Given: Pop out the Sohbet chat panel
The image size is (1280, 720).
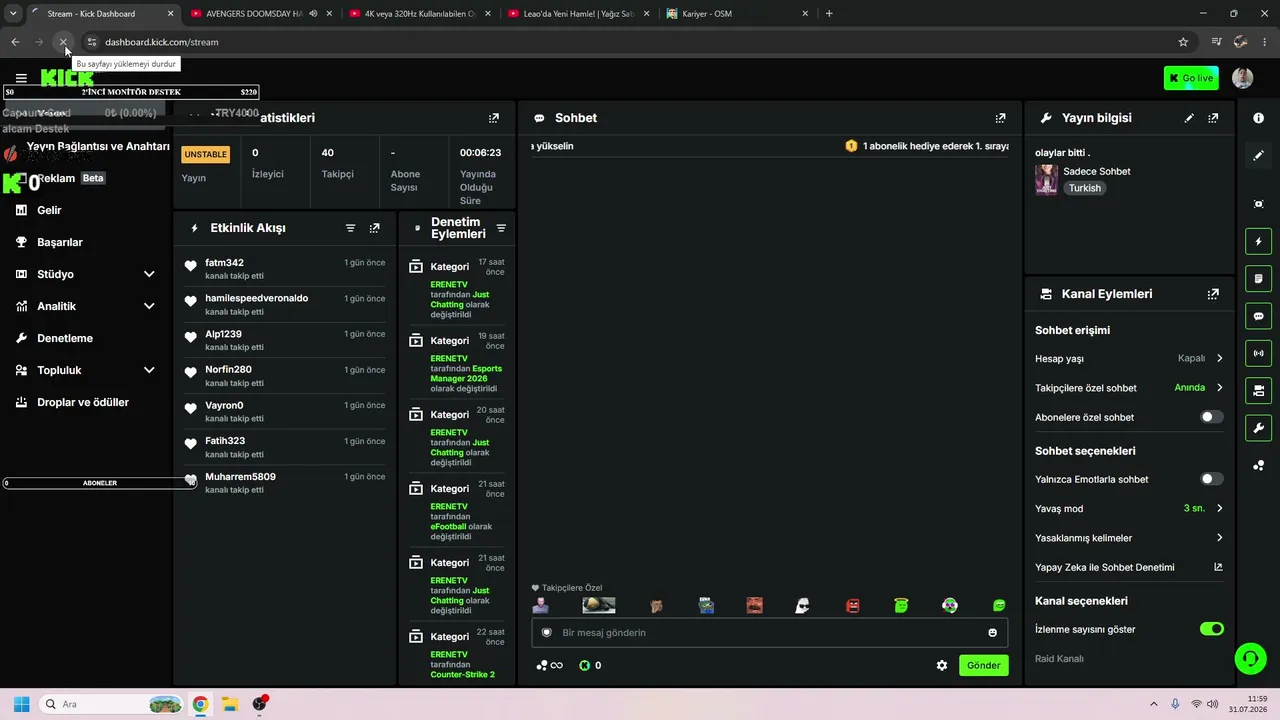Looking at the screenshot, I should (x=1000, y=118).
